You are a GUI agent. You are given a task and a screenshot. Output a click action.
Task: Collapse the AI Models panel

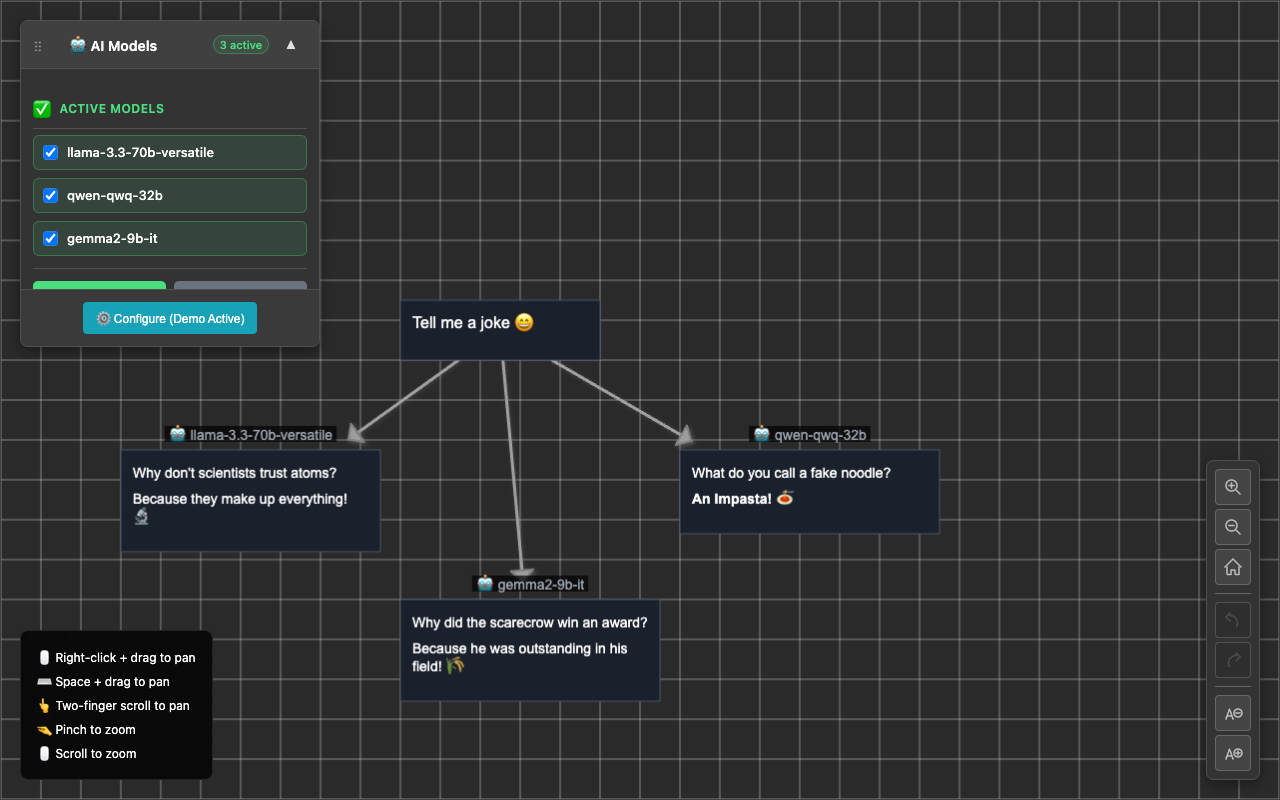(290, 45)
